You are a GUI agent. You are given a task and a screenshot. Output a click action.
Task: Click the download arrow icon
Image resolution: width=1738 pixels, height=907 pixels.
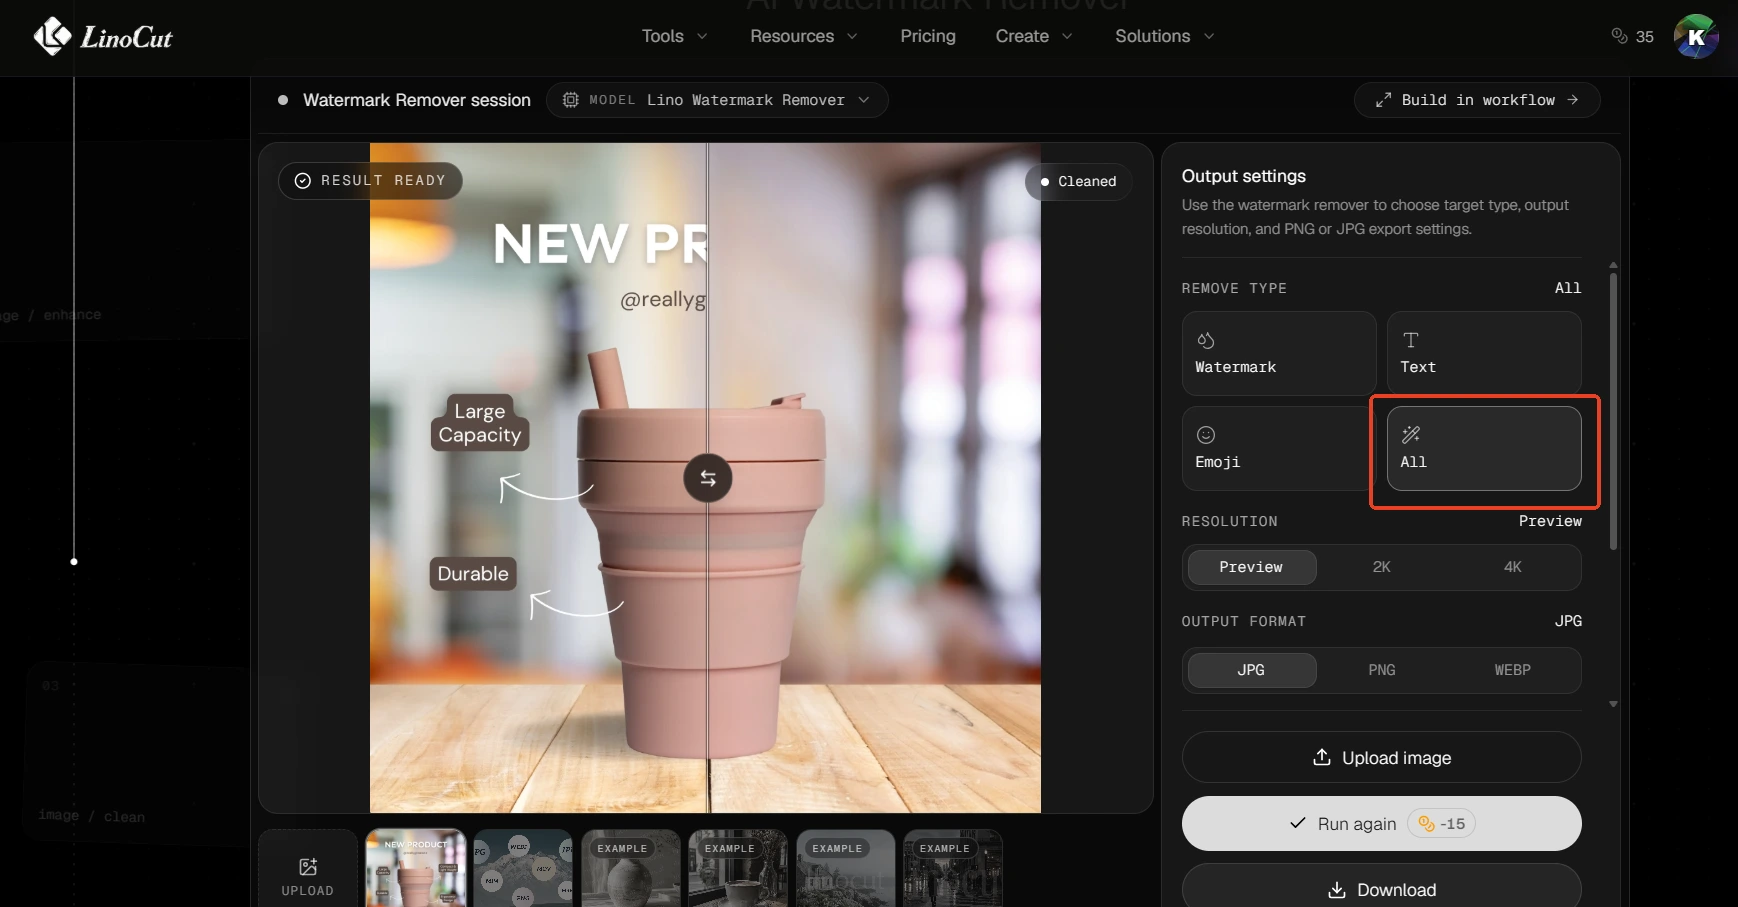(1337, 890)
